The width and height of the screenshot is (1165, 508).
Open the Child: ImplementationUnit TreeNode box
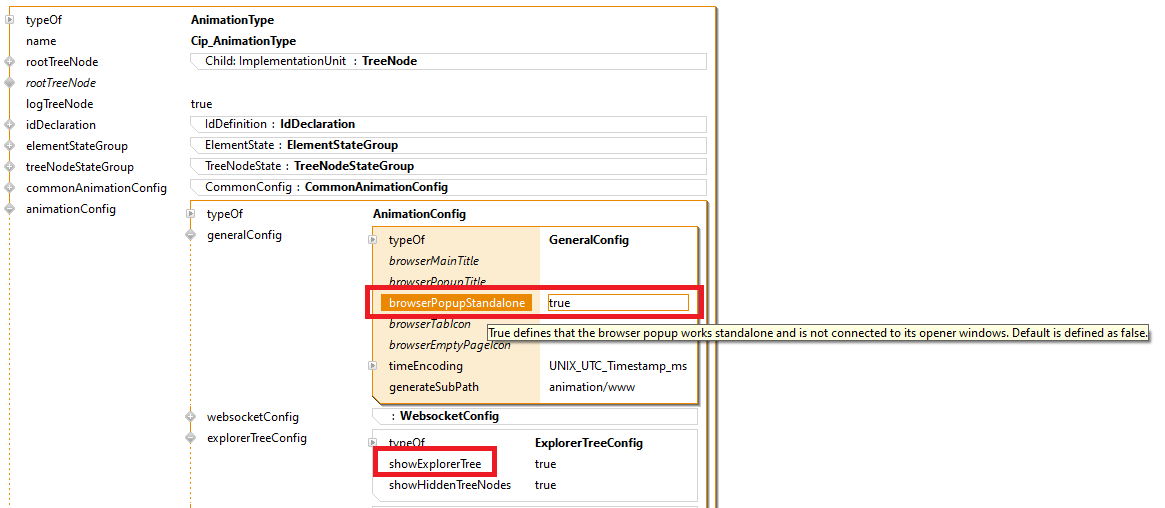coord(448,62)
